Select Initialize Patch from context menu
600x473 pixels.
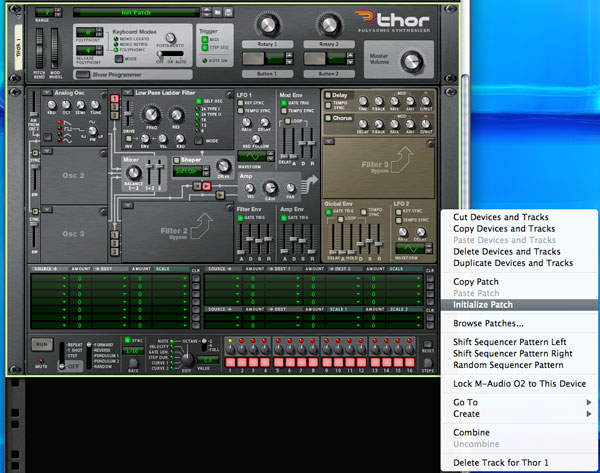click(519, 305)
